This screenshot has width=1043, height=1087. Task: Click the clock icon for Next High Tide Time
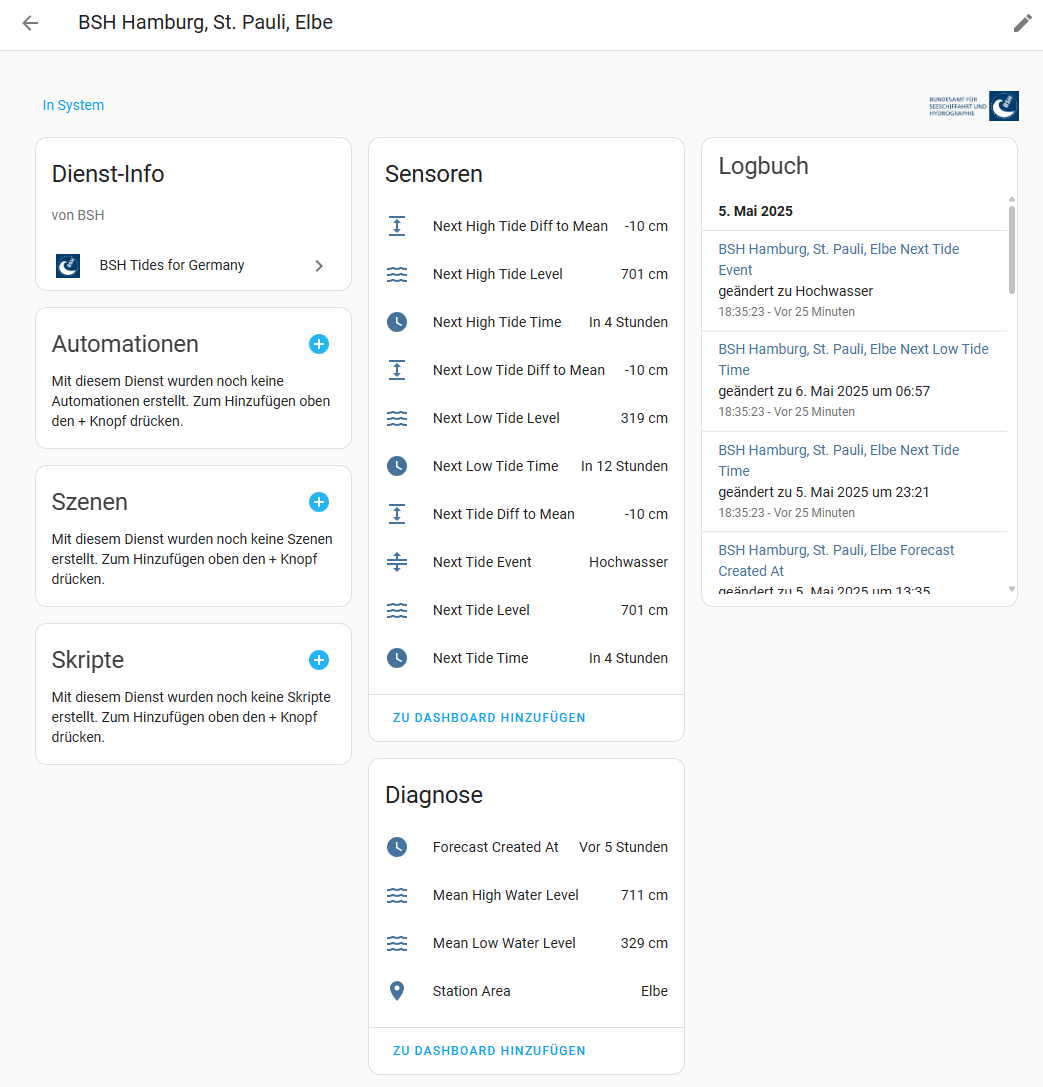397,322
